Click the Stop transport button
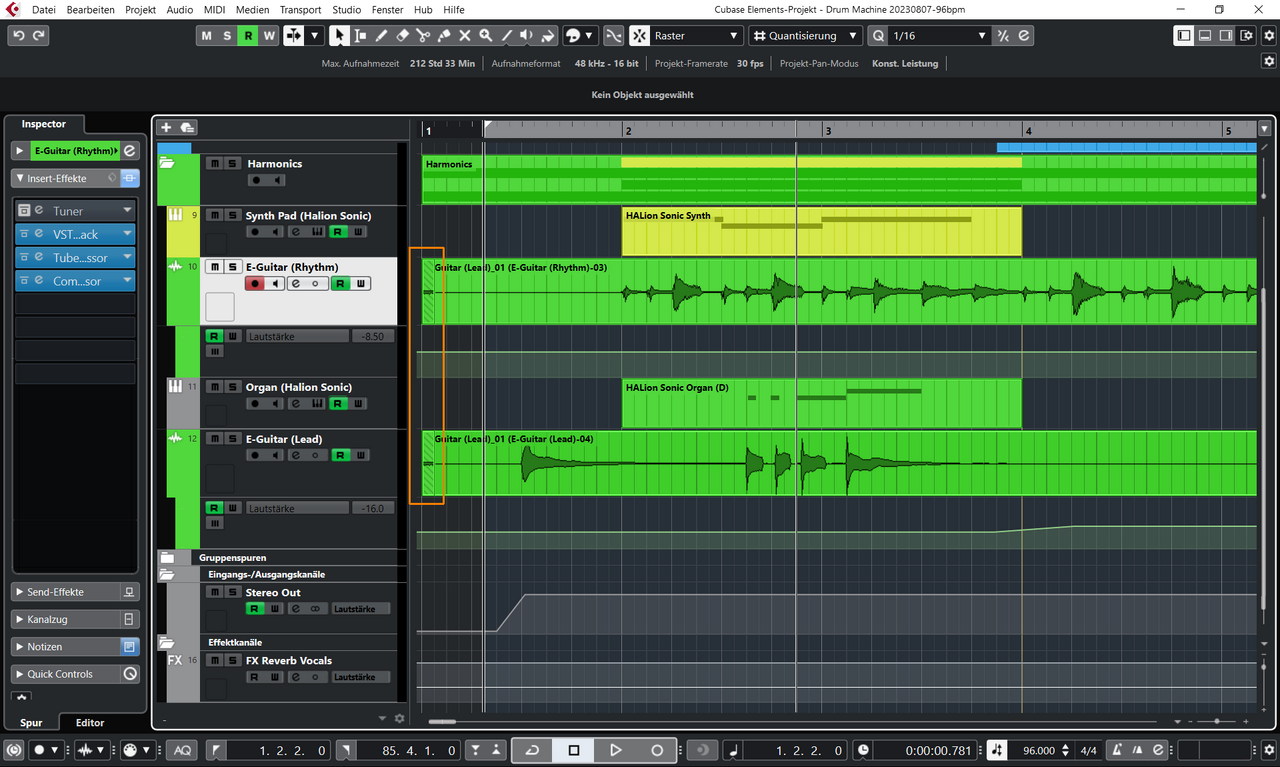Screen dimensions: 1280x767 coord(574,750)
